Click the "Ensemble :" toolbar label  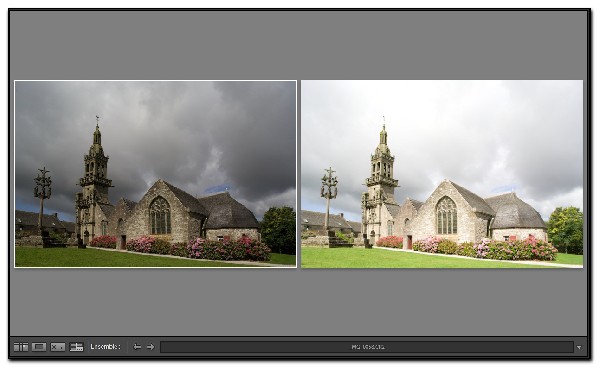(106, 347)
